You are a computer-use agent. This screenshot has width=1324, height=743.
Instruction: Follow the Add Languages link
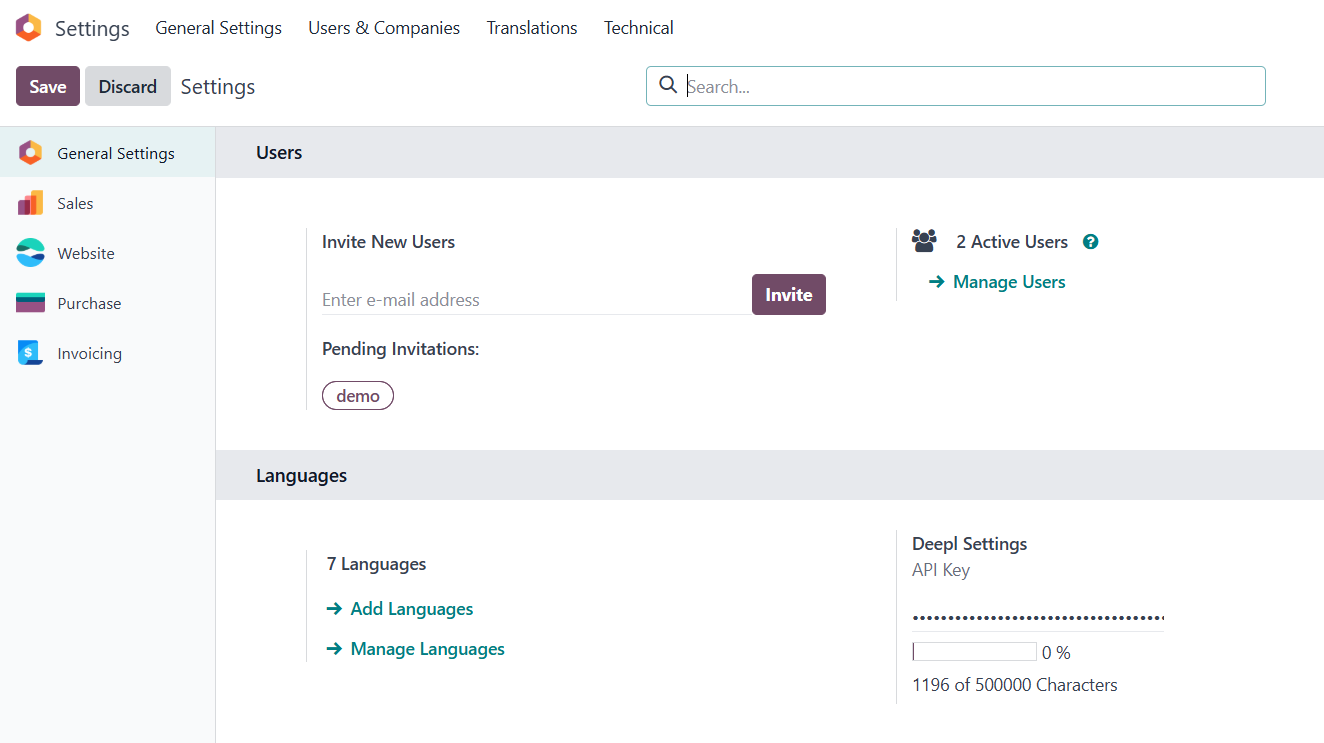(x=411, y=609)
